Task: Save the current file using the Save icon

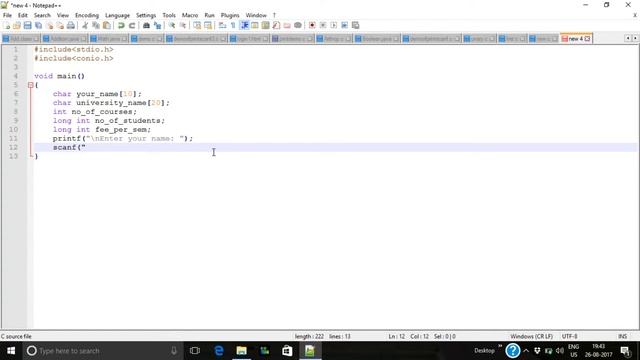Action: [x=27, y=25]
